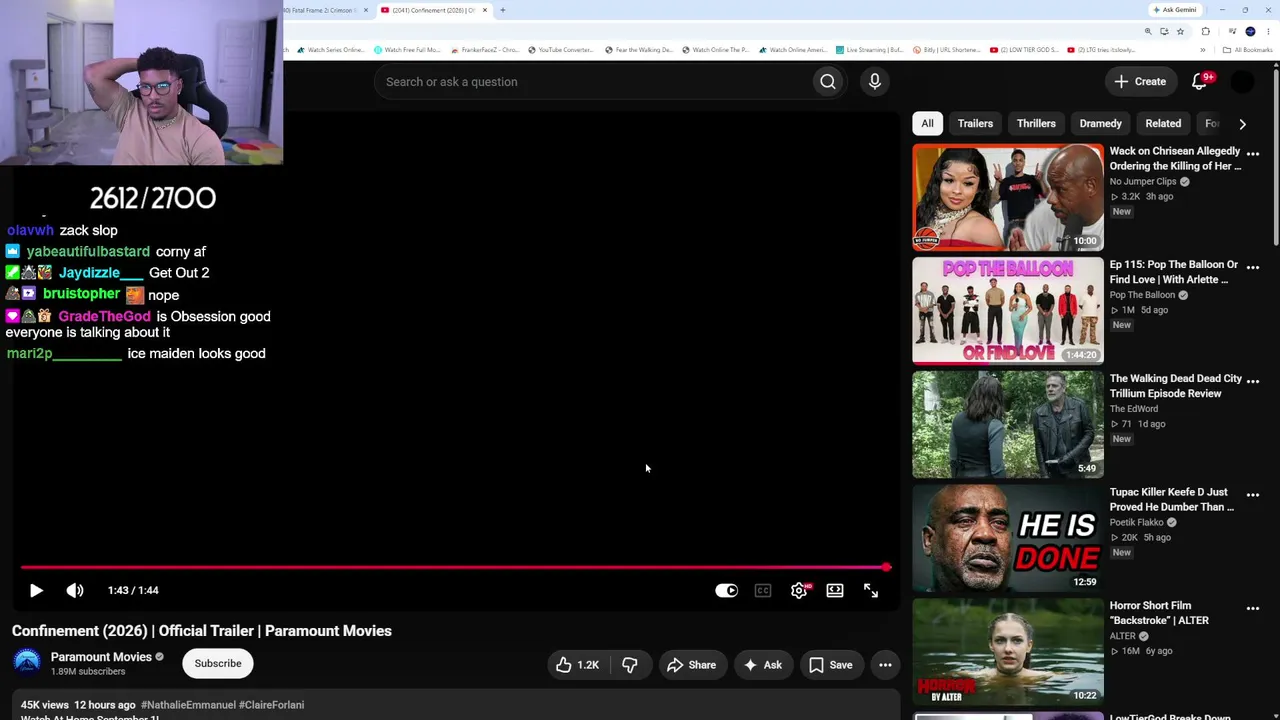
Task: Open options menu for Pop The Balloon video
Action: (1253, 268)
